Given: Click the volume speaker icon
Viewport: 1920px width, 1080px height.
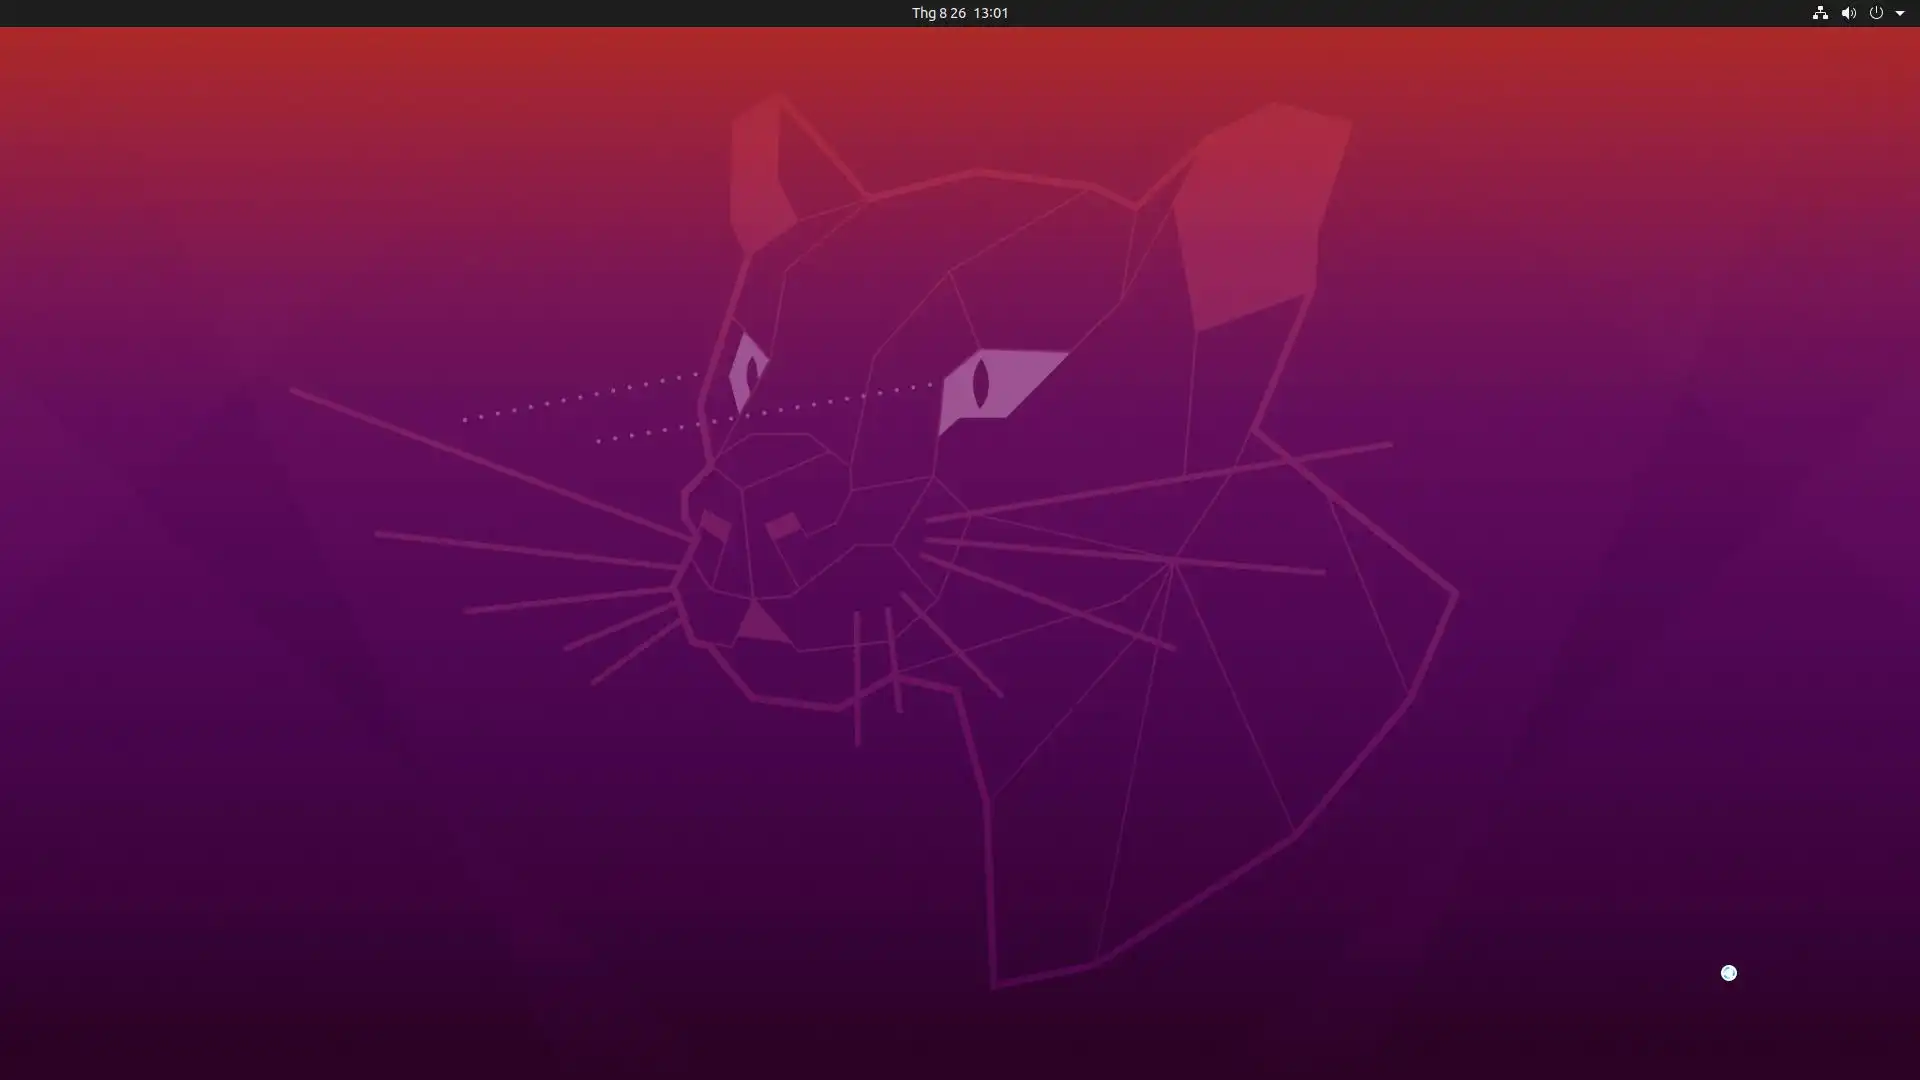Looking at the screenshot, I should coord(1848,13).
